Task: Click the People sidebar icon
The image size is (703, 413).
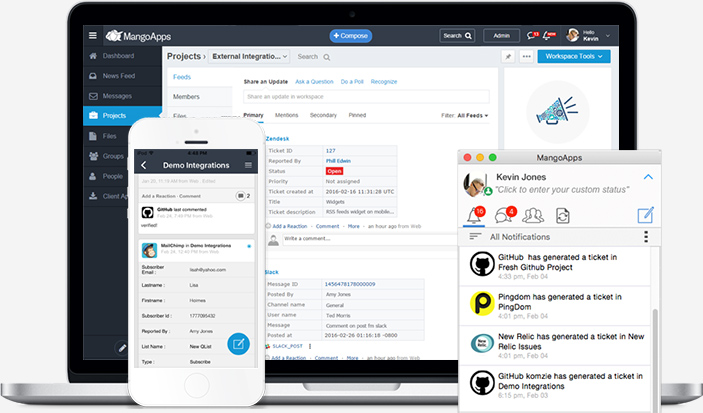Action: [x=93, y=176]
